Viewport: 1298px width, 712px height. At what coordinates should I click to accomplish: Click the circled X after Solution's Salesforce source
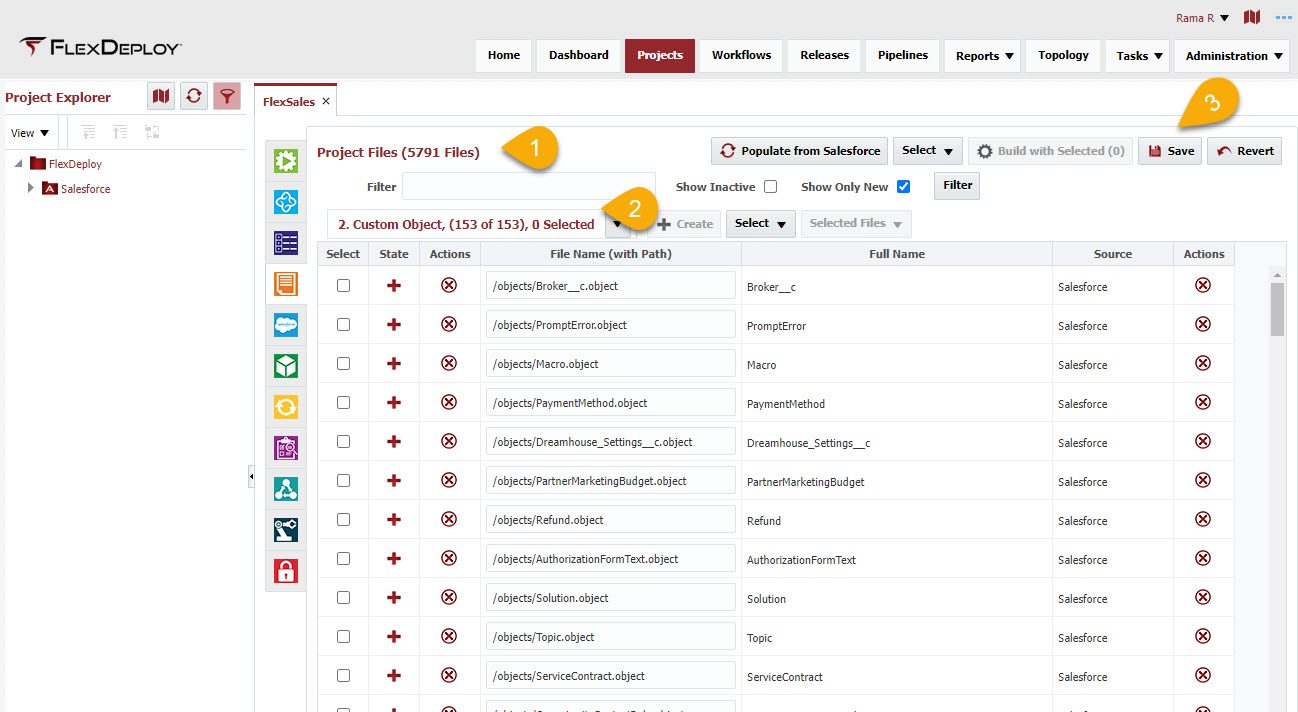coord(1203,598)
